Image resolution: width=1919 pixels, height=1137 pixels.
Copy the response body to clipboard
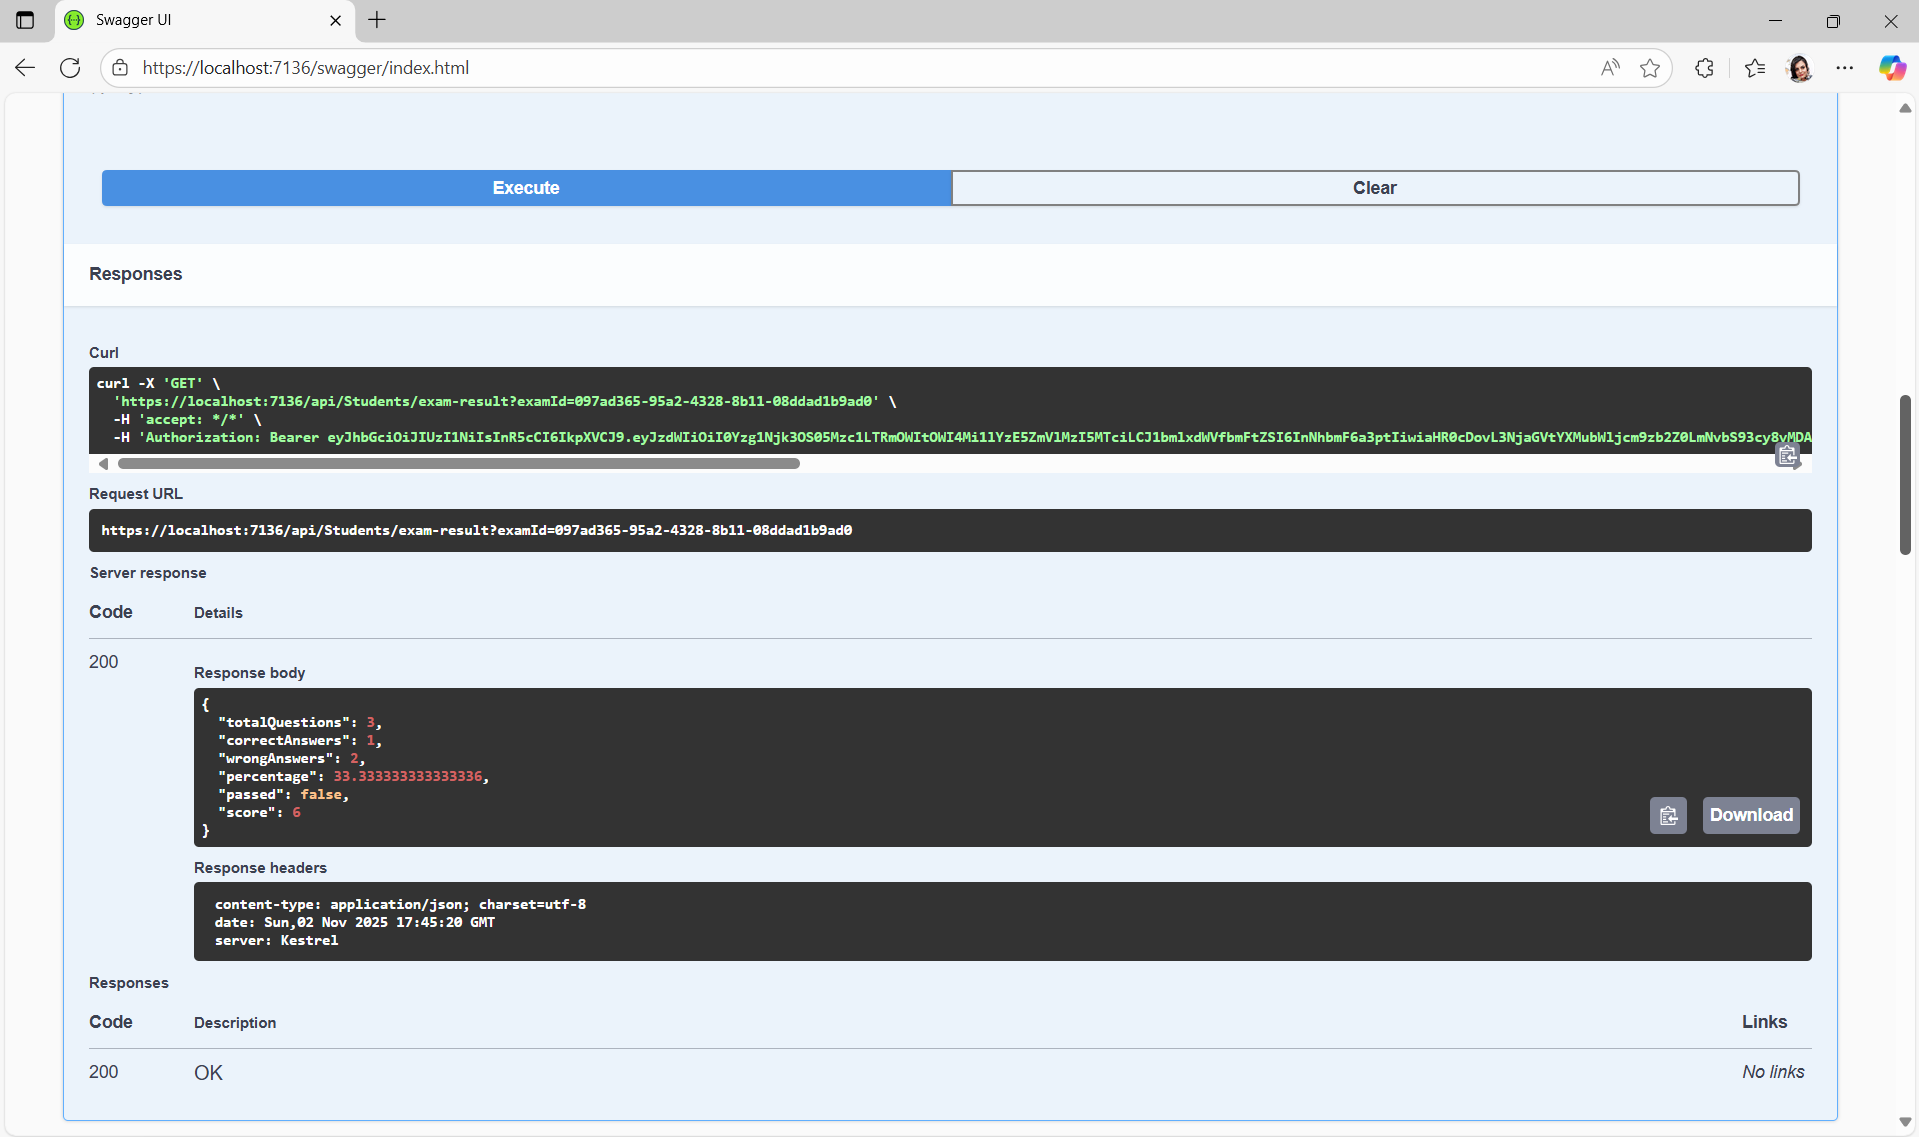(1668, 816)
